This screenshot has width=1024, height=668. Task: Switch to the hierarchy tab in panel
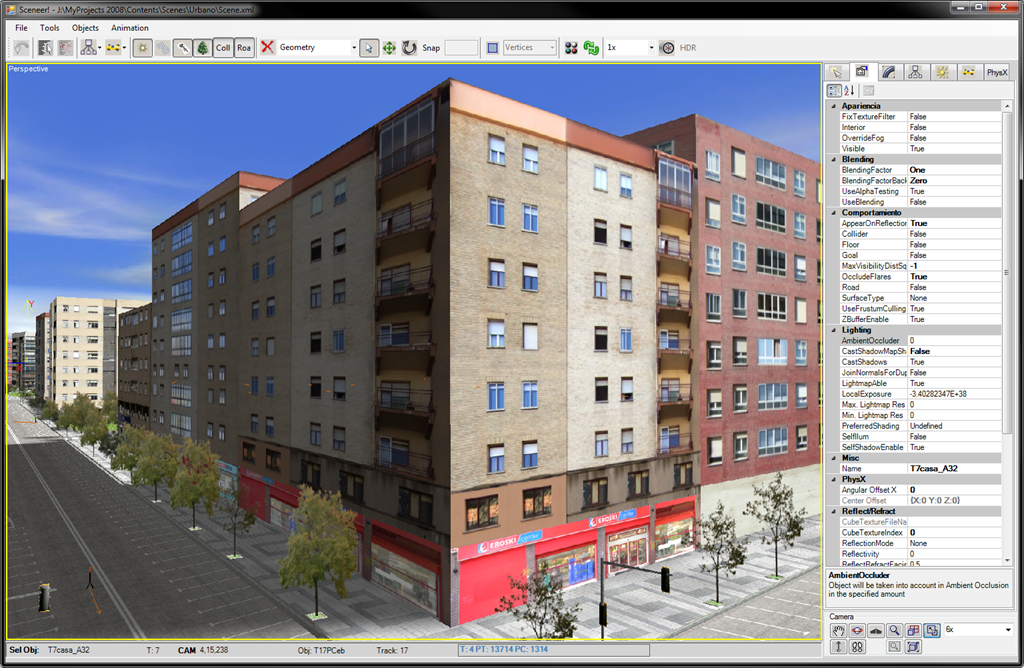pos(915,72)
